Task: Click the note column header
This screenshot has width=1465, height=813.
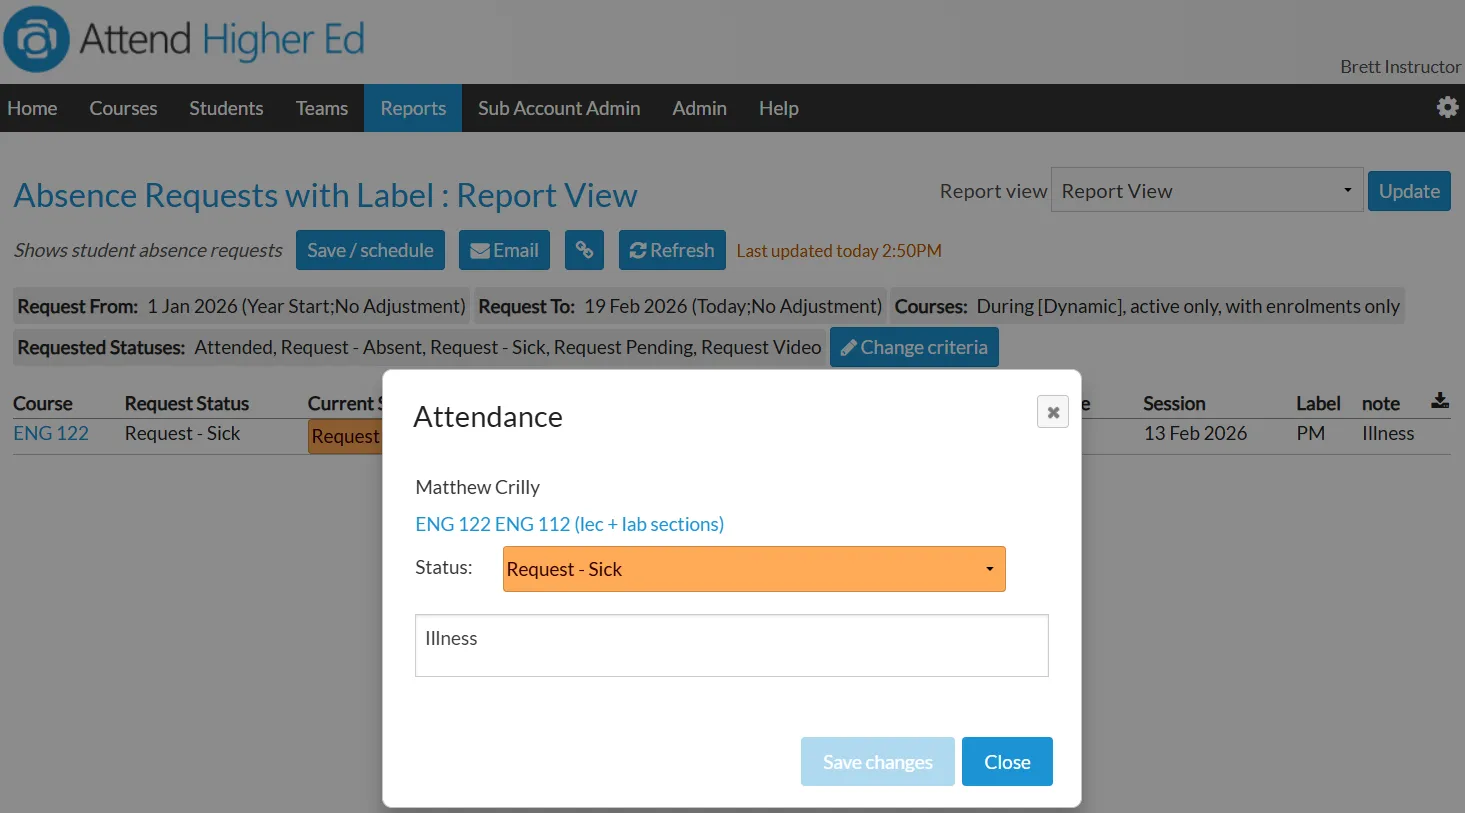Action: pyautogui.click(x=1380, y=403)
